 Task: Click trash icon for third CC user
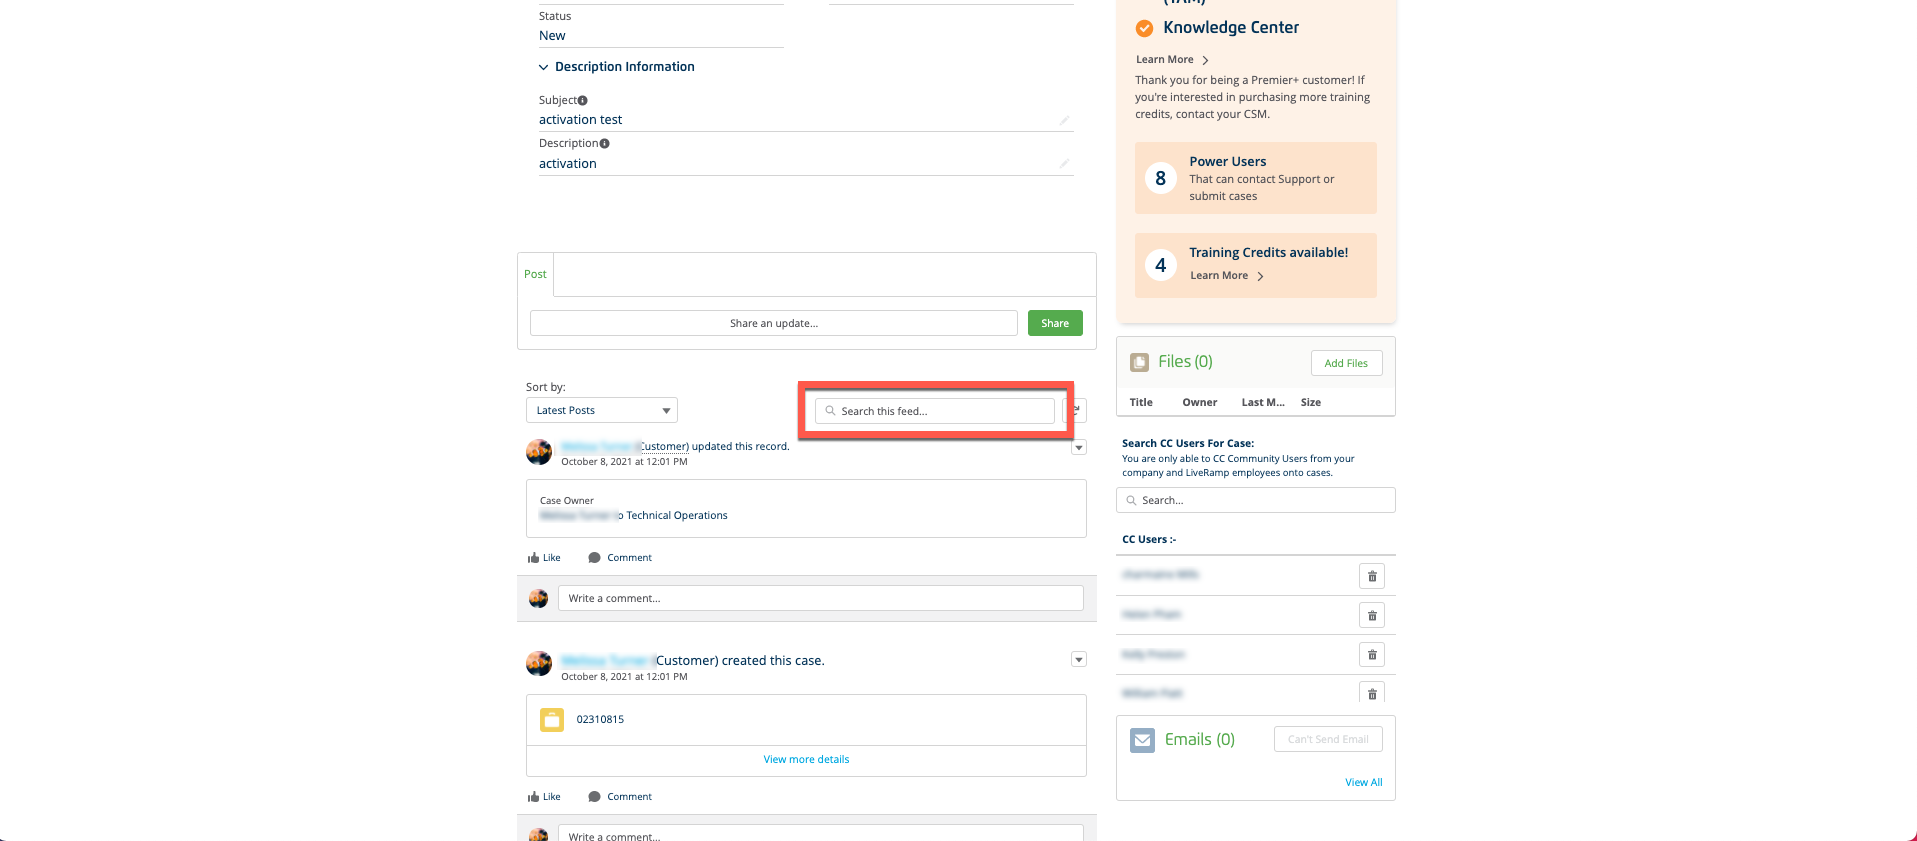click(x=1371, y=655)
